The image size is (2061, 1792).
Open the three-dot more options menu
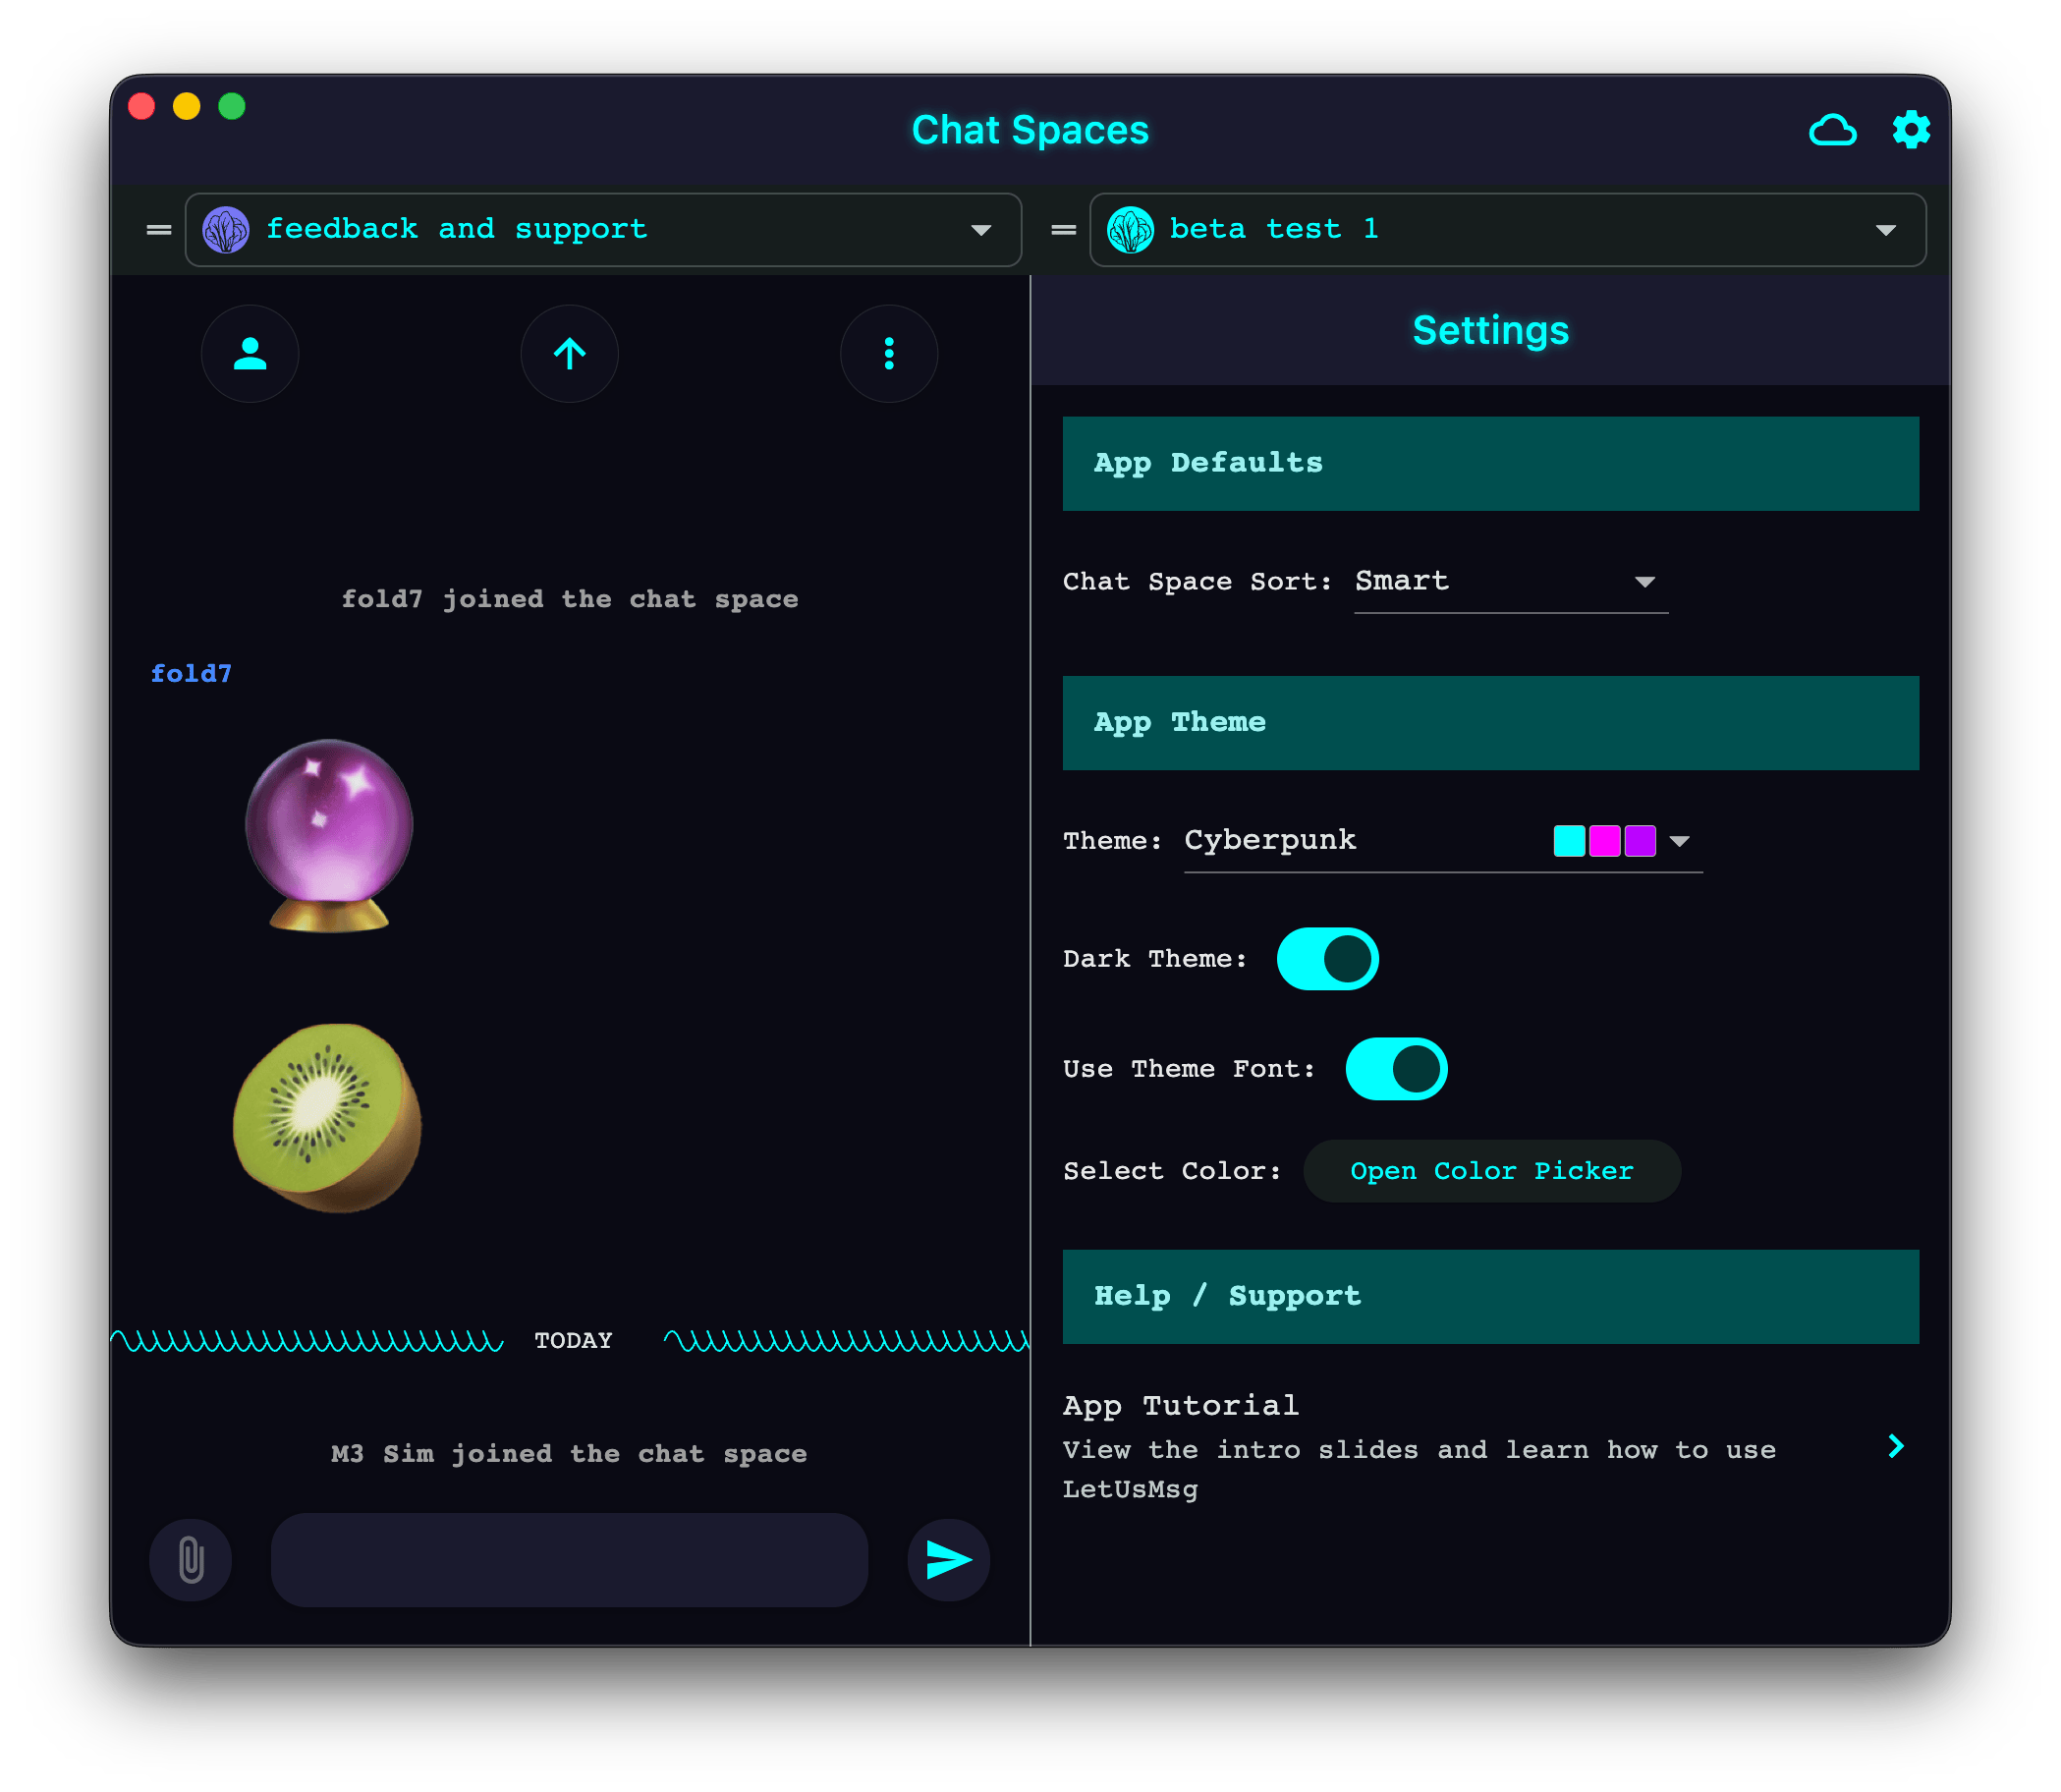(x=888, y=354)
